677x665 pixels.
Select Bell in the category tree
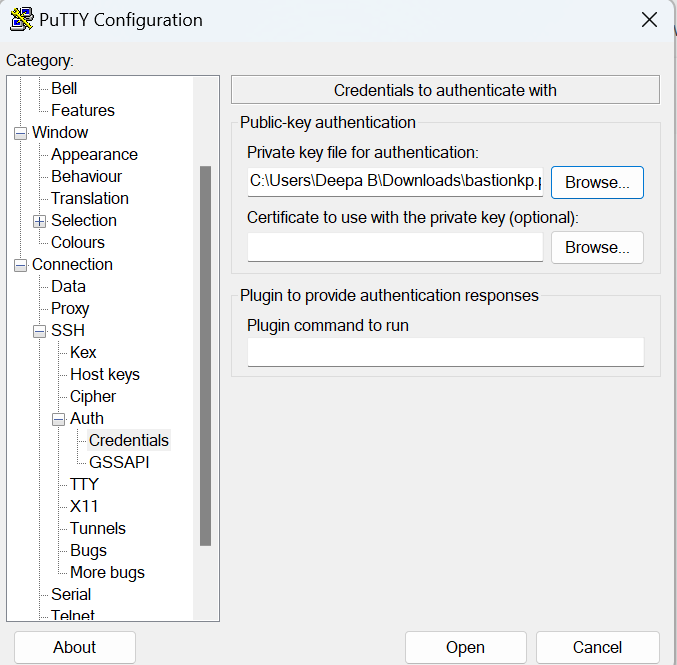[x=64, y=89]
